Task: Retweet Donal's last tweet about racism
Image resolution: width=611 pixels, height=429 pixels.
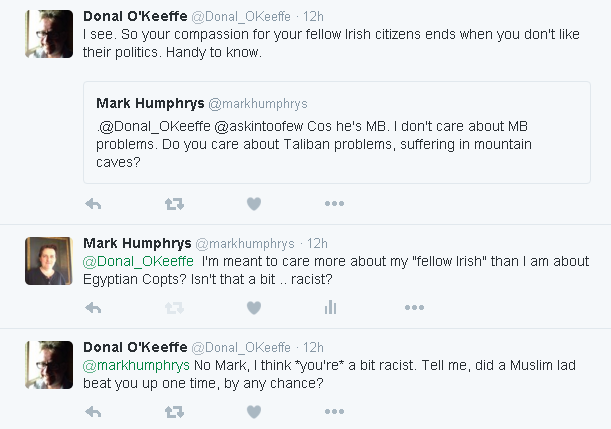Action: point(173,410)
